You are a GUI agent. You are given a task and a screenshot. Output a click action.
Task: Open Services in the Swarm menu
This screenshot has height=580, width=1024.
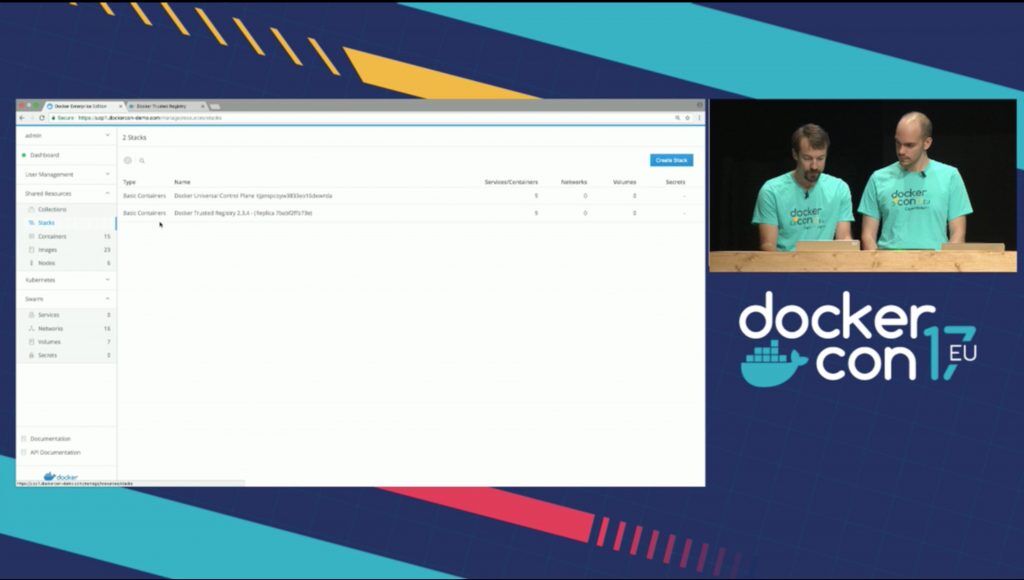(x=48, y=315)
